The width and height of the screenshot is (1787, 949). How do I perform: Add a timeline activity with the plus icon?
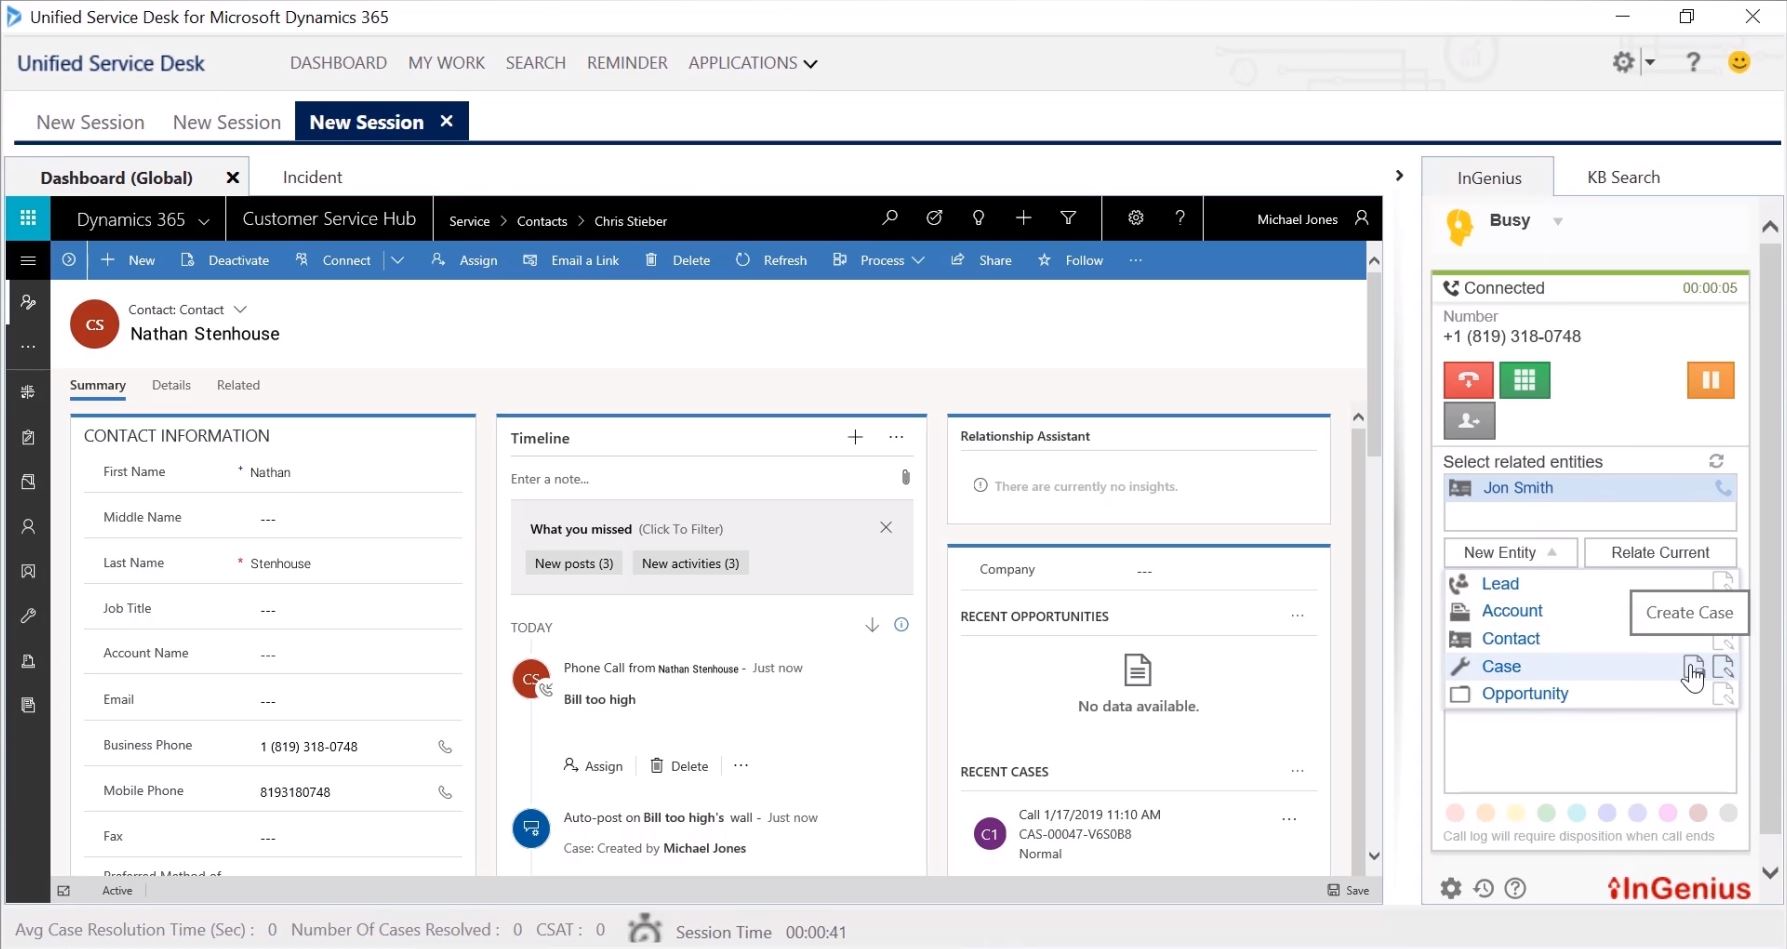tap(855, 437)
